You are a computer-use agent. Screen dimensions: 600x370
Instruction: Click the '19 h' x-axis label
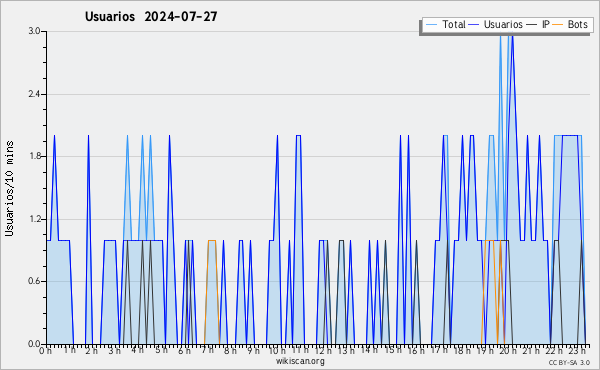[486, 350]
